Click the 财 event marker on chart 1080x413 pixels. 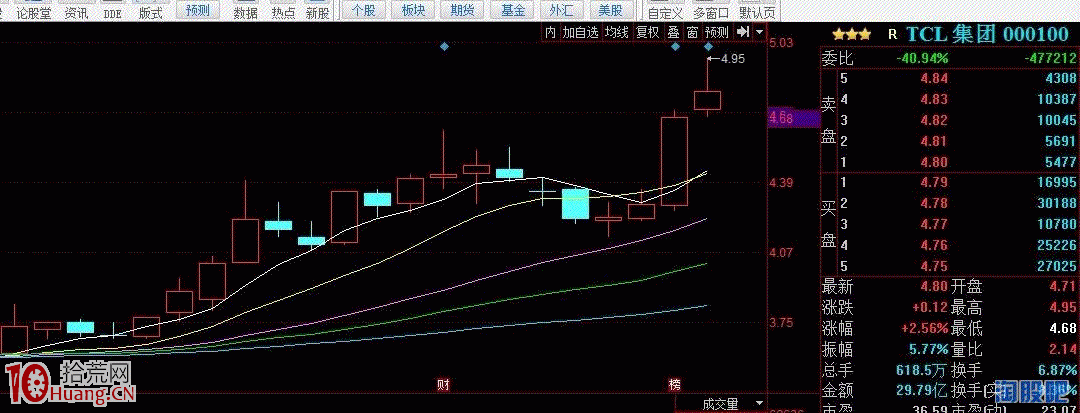(x=444, y=383)
